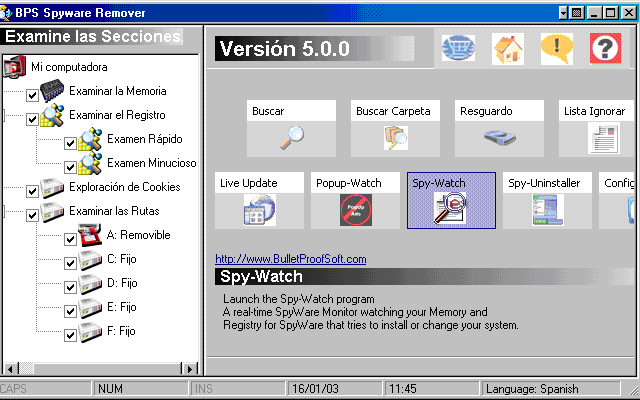Click the hard drive icon for D: Fijo
Viewport: 640px width, 400px height.
pos(90,284)
